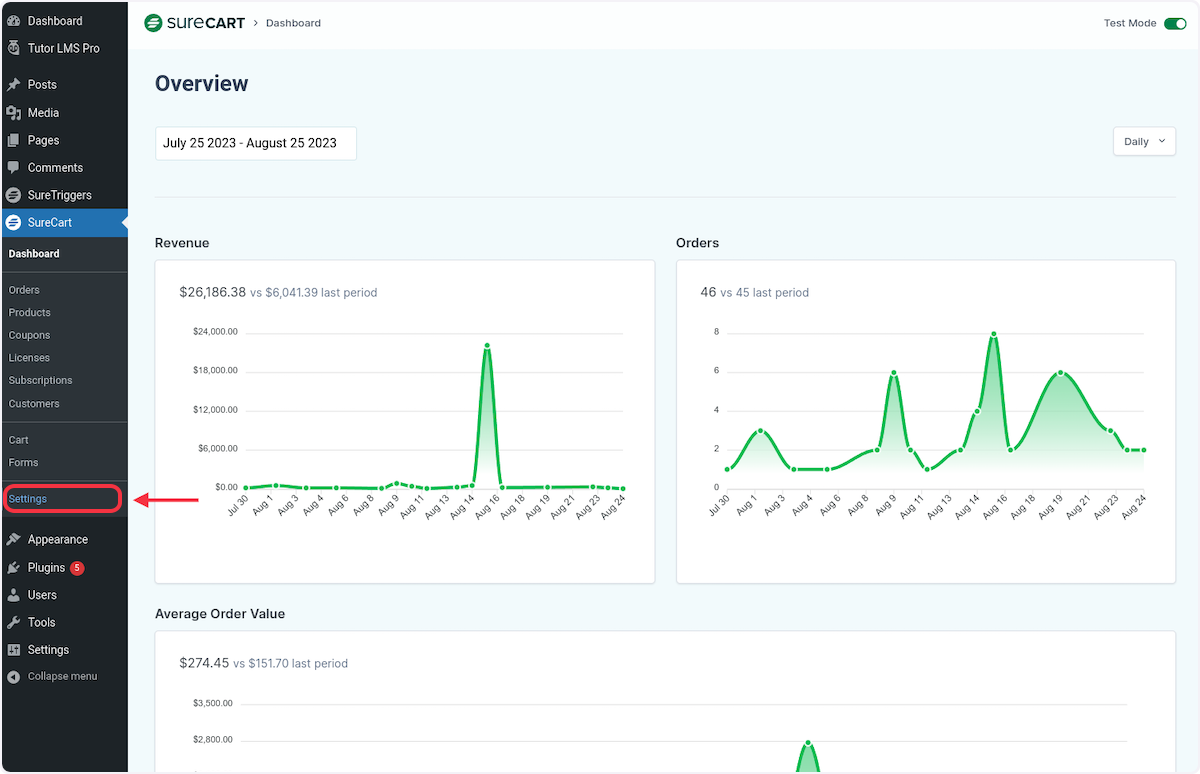The width and height of the screenshot is (1200, 774).
Task: Go to the Orders submenu item
Action: [x=24, y=290]
